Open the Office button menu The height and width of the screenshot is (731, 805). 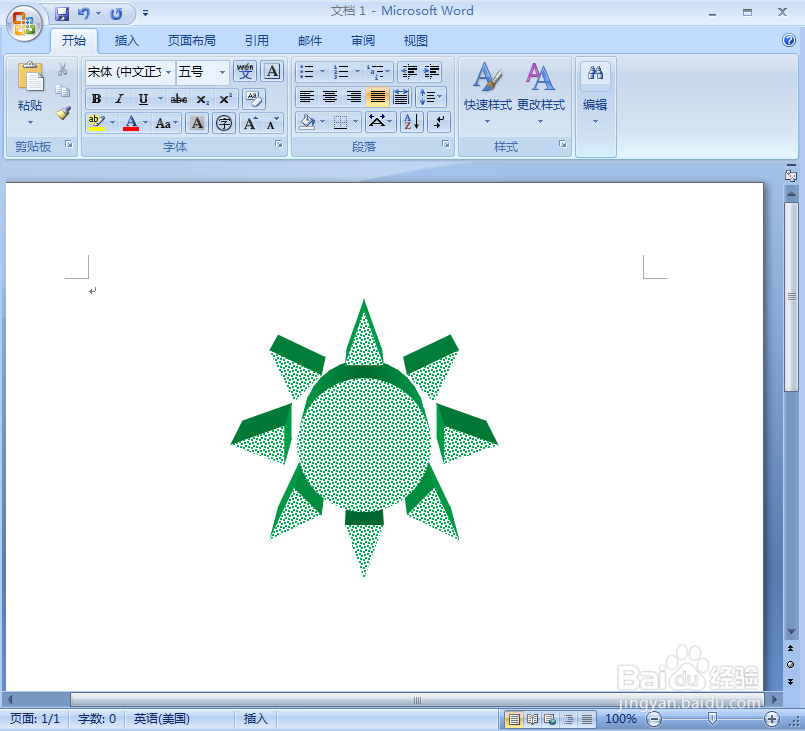coord(24,23)
